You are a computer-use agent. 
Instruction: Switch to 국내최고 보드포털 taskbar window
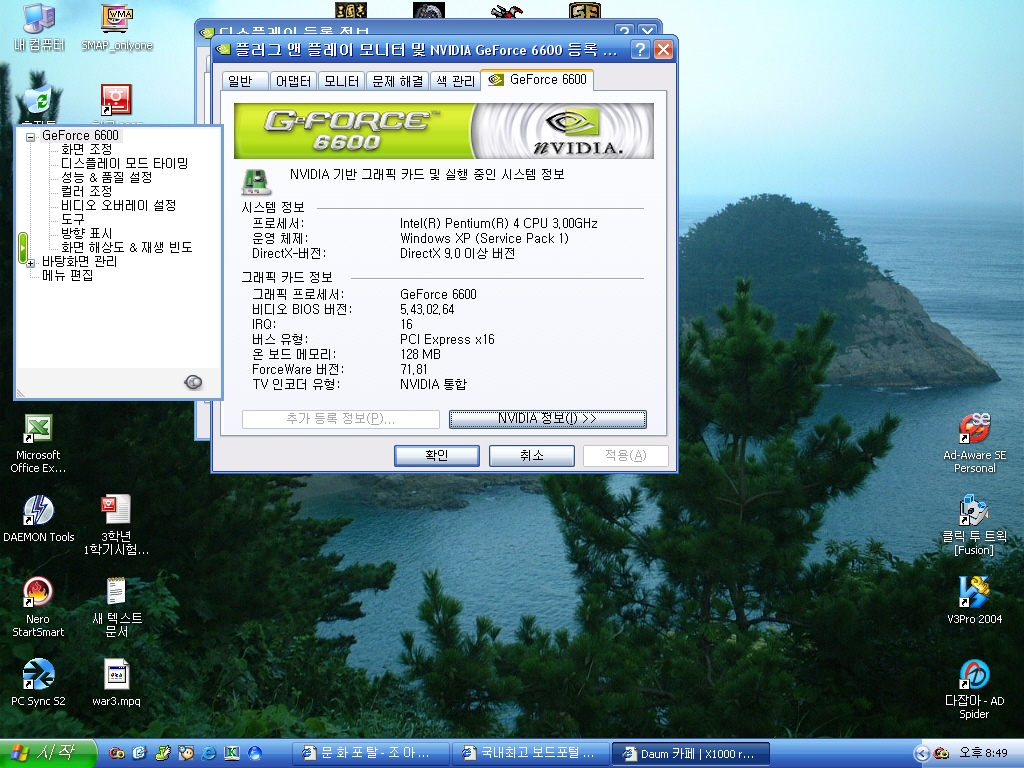[530, 754]
